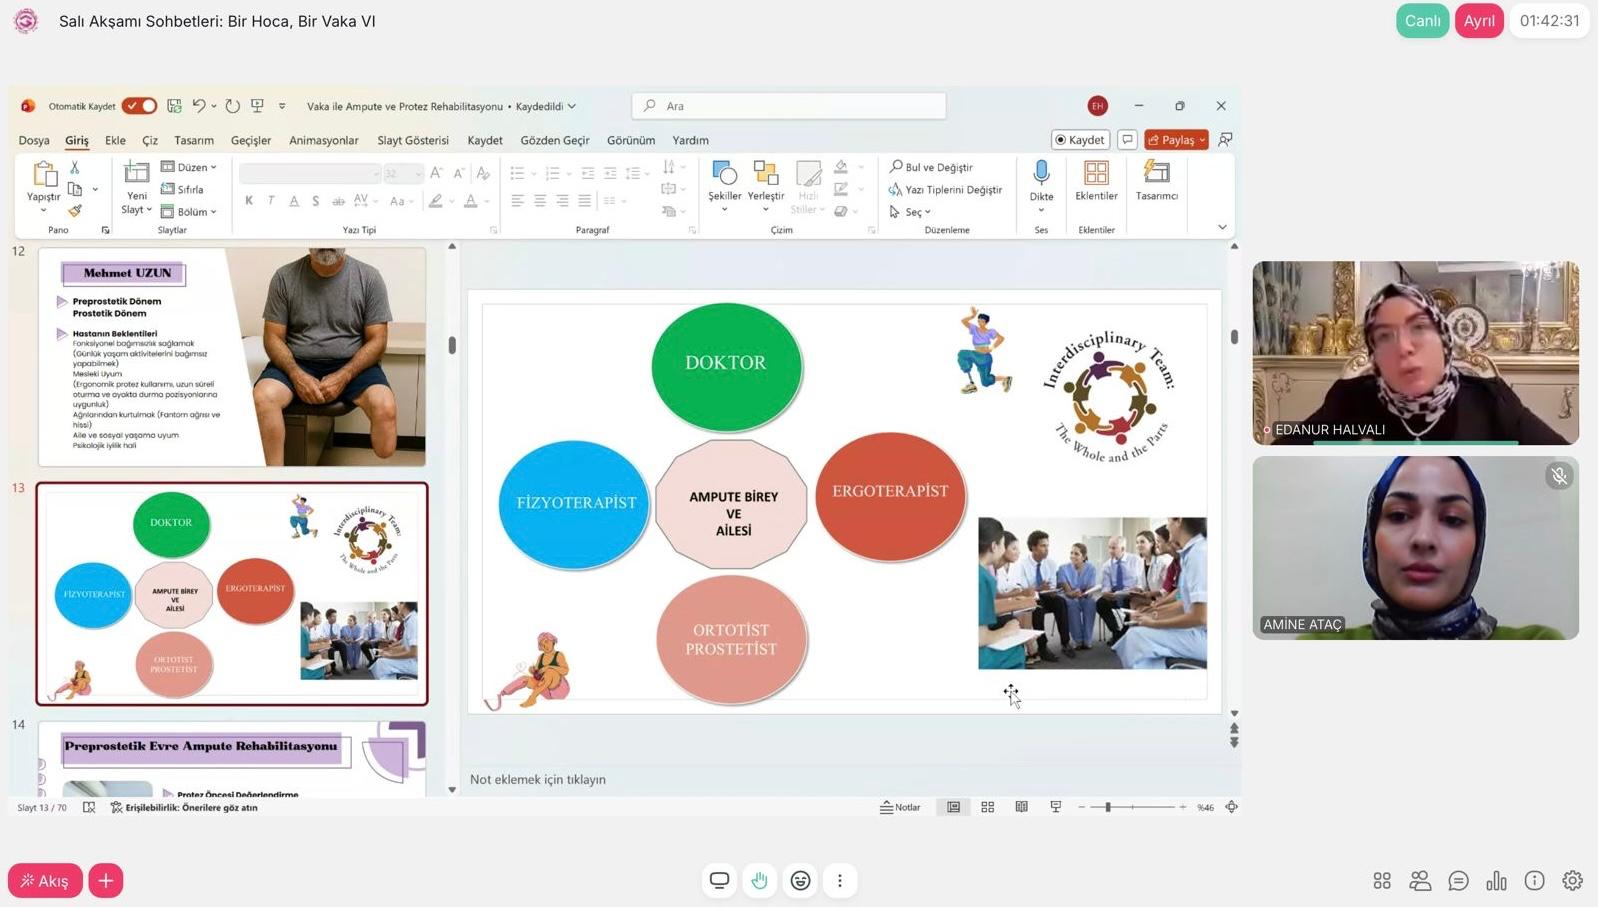Click the red Ayrıl leave button
The image size is (1598, 907).
tap(1478, 21)
